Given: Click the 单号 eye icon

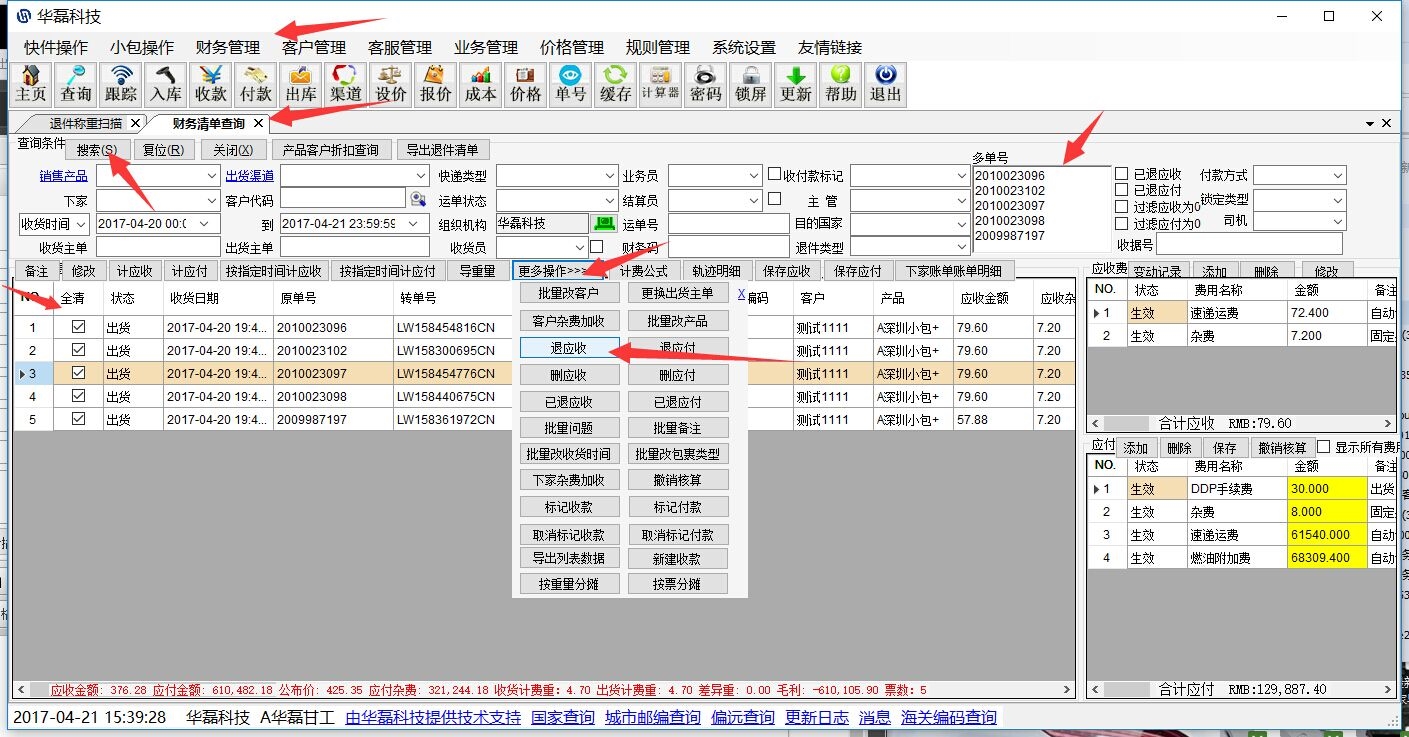Looking at the screenshot, I should 570,84.
